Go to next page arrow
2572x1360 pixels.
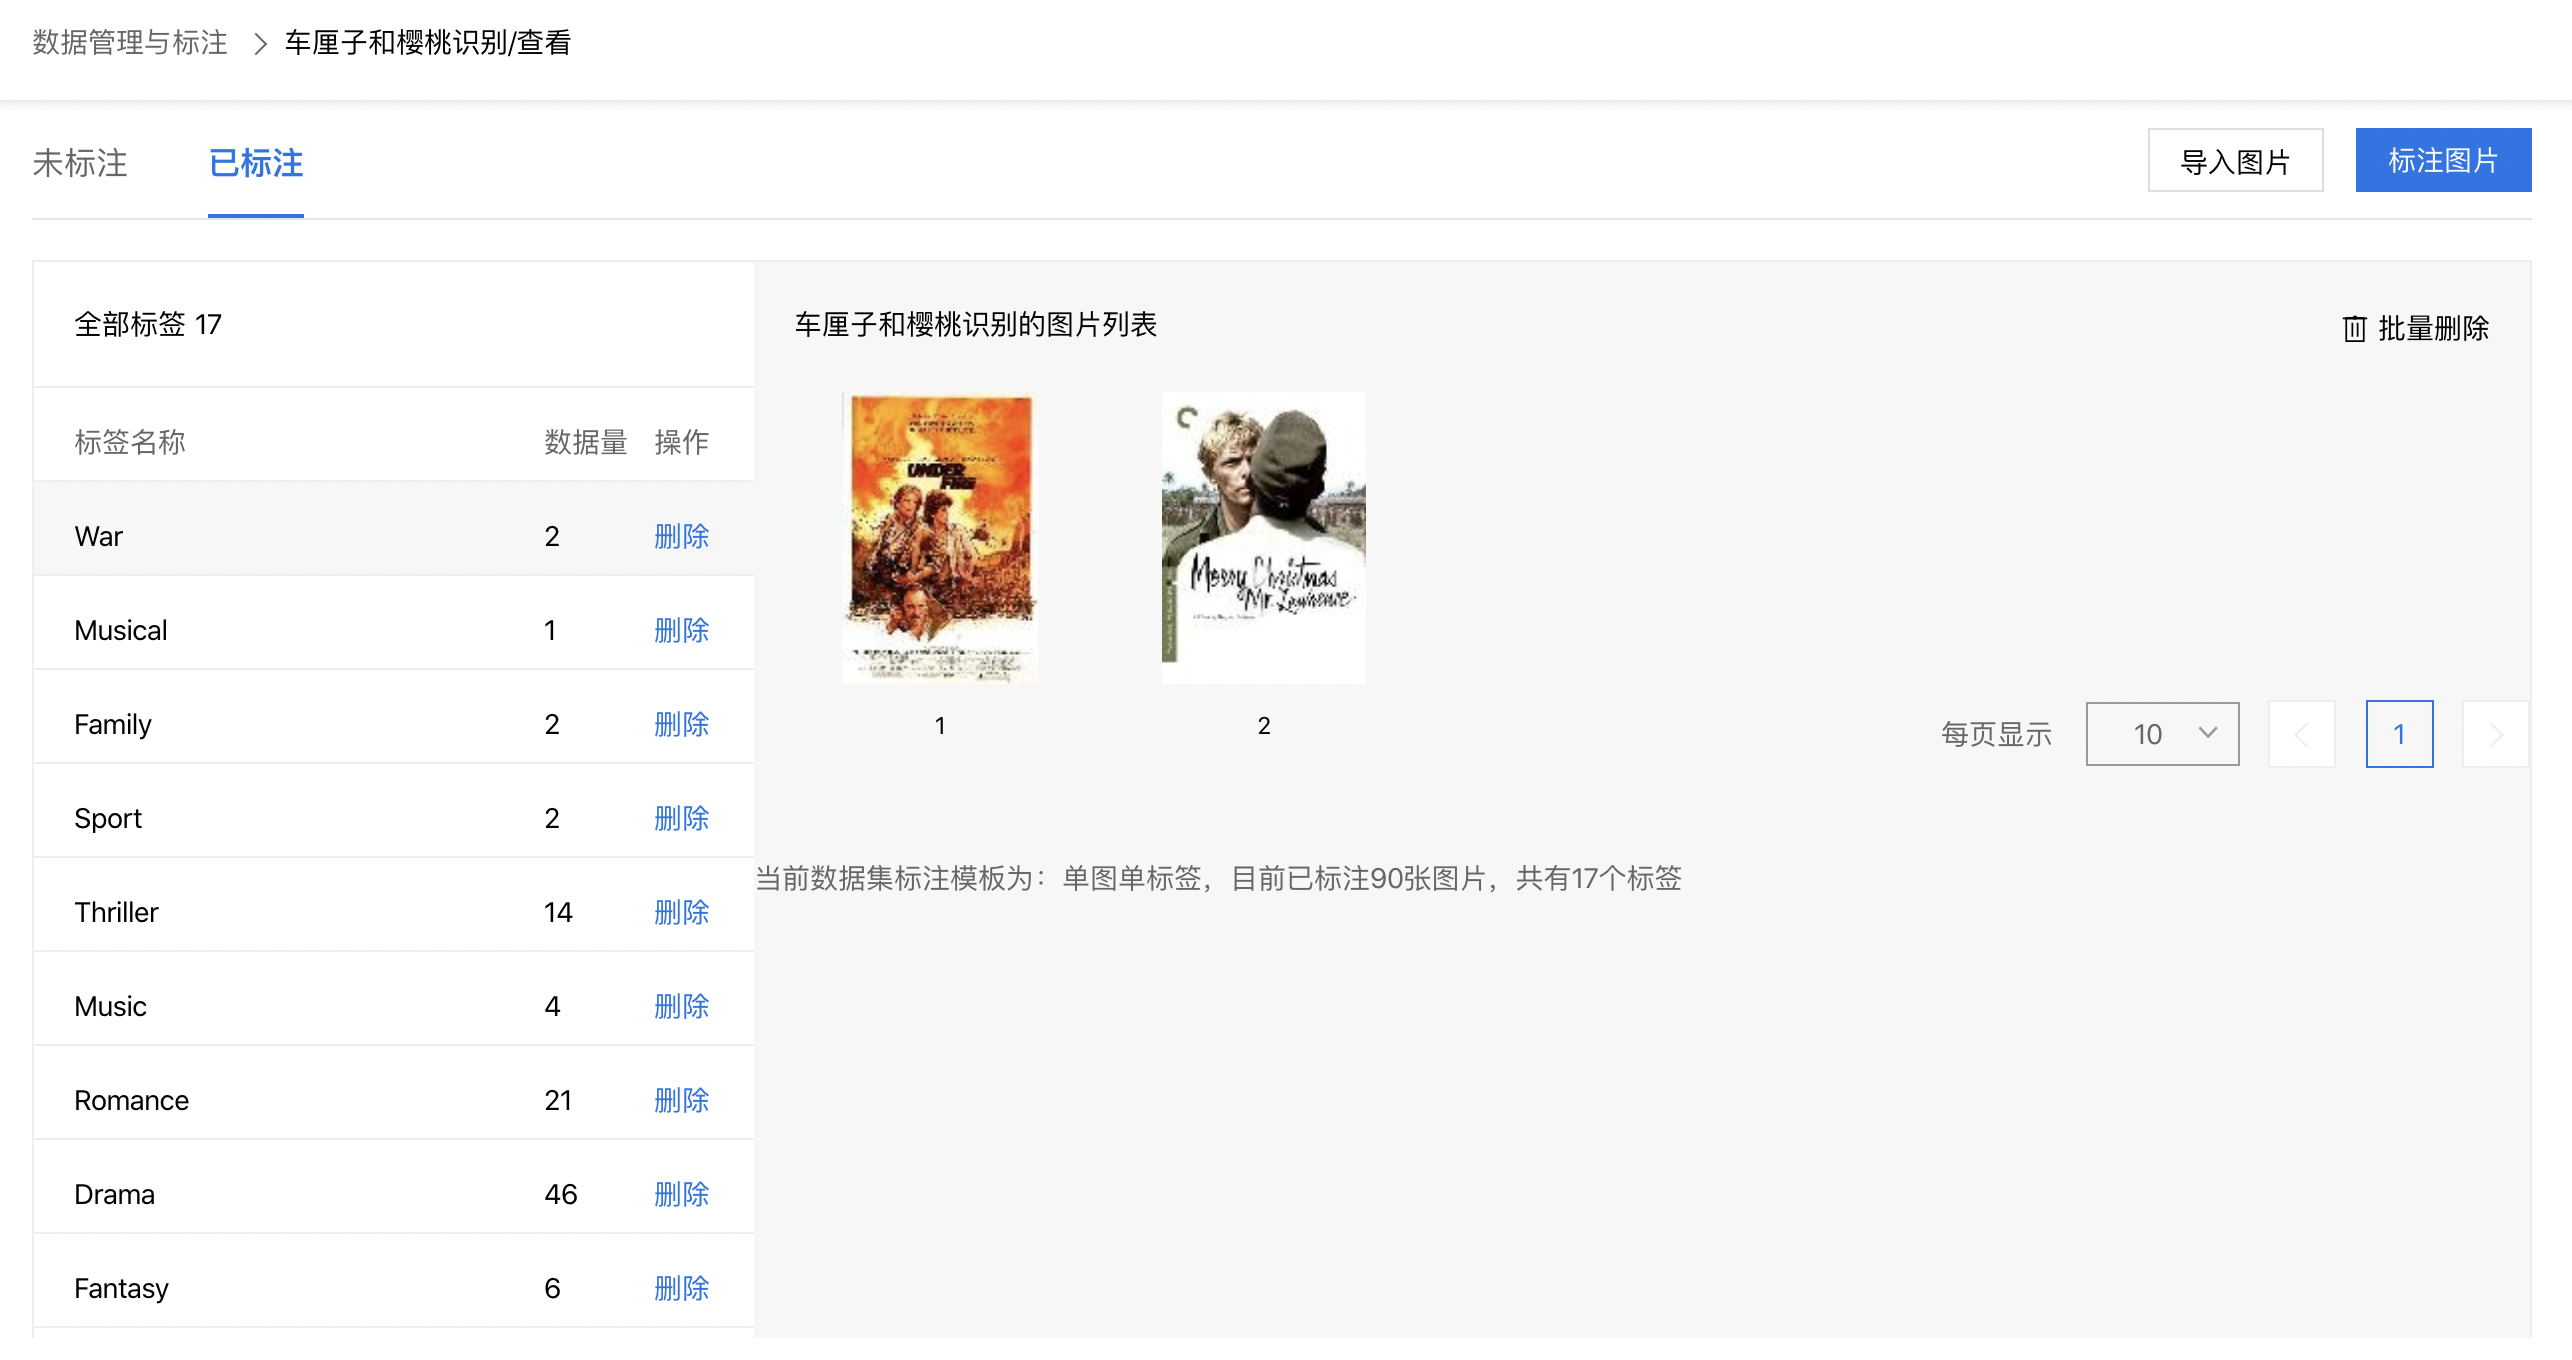click(2496, 734)
